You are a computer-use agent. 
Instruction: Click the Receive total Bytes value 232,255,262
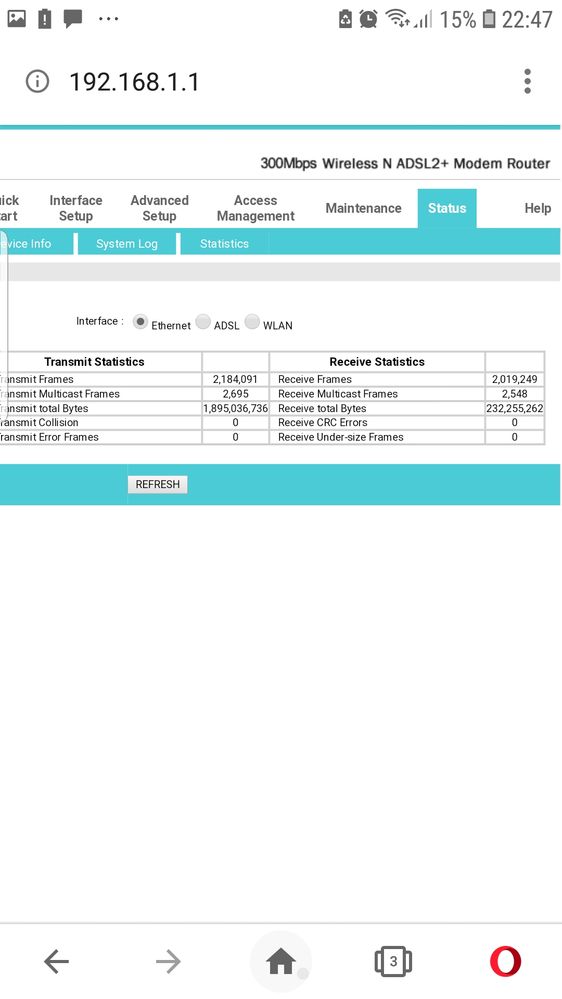(x=515, y=408)
